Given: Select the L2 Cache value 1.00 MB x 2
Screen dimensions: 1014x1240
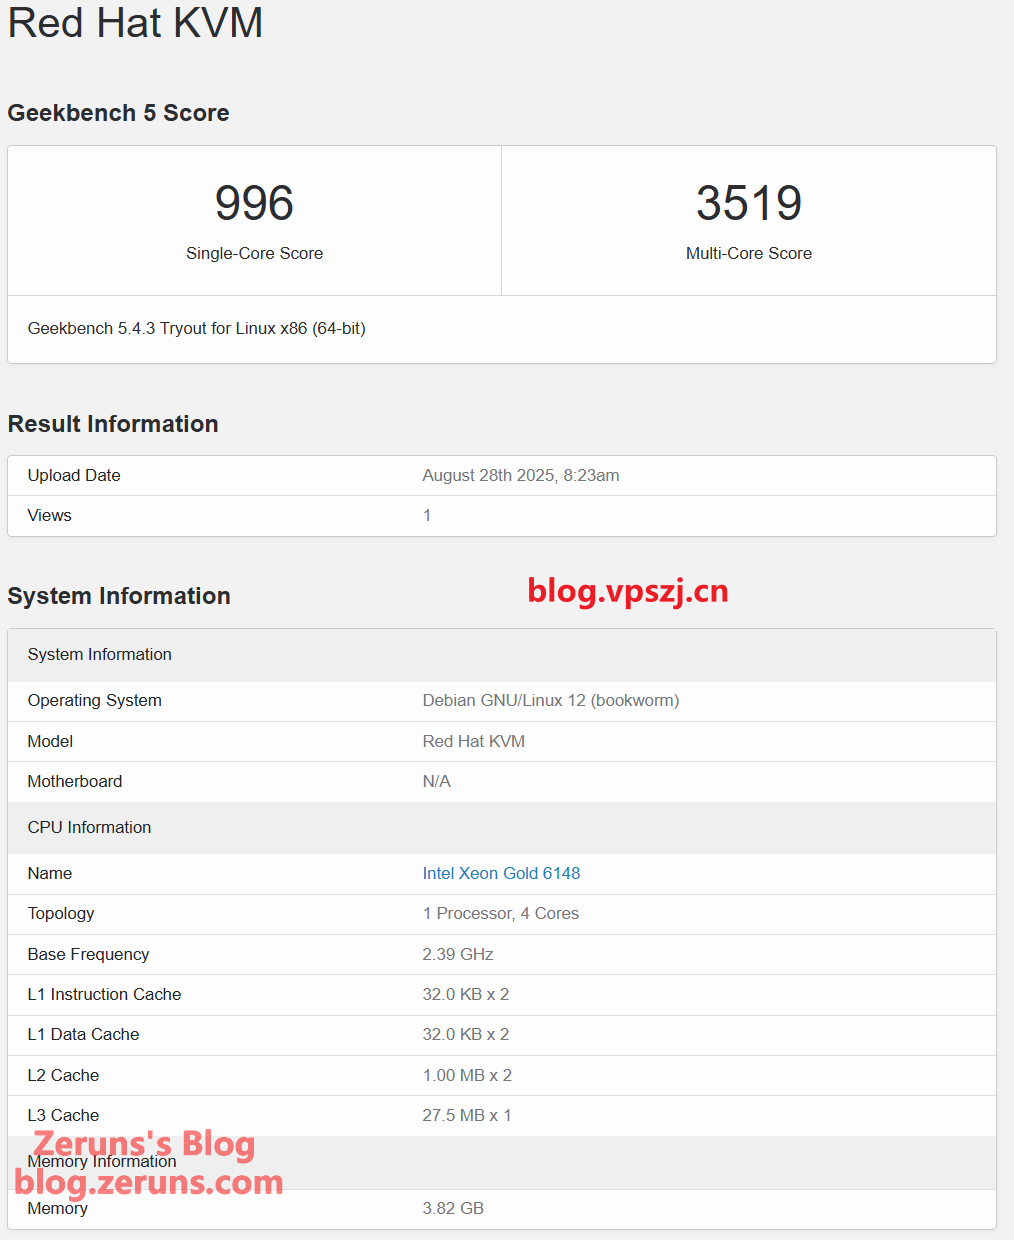Looking at the screenshot, I should (x=467, y=1075).
